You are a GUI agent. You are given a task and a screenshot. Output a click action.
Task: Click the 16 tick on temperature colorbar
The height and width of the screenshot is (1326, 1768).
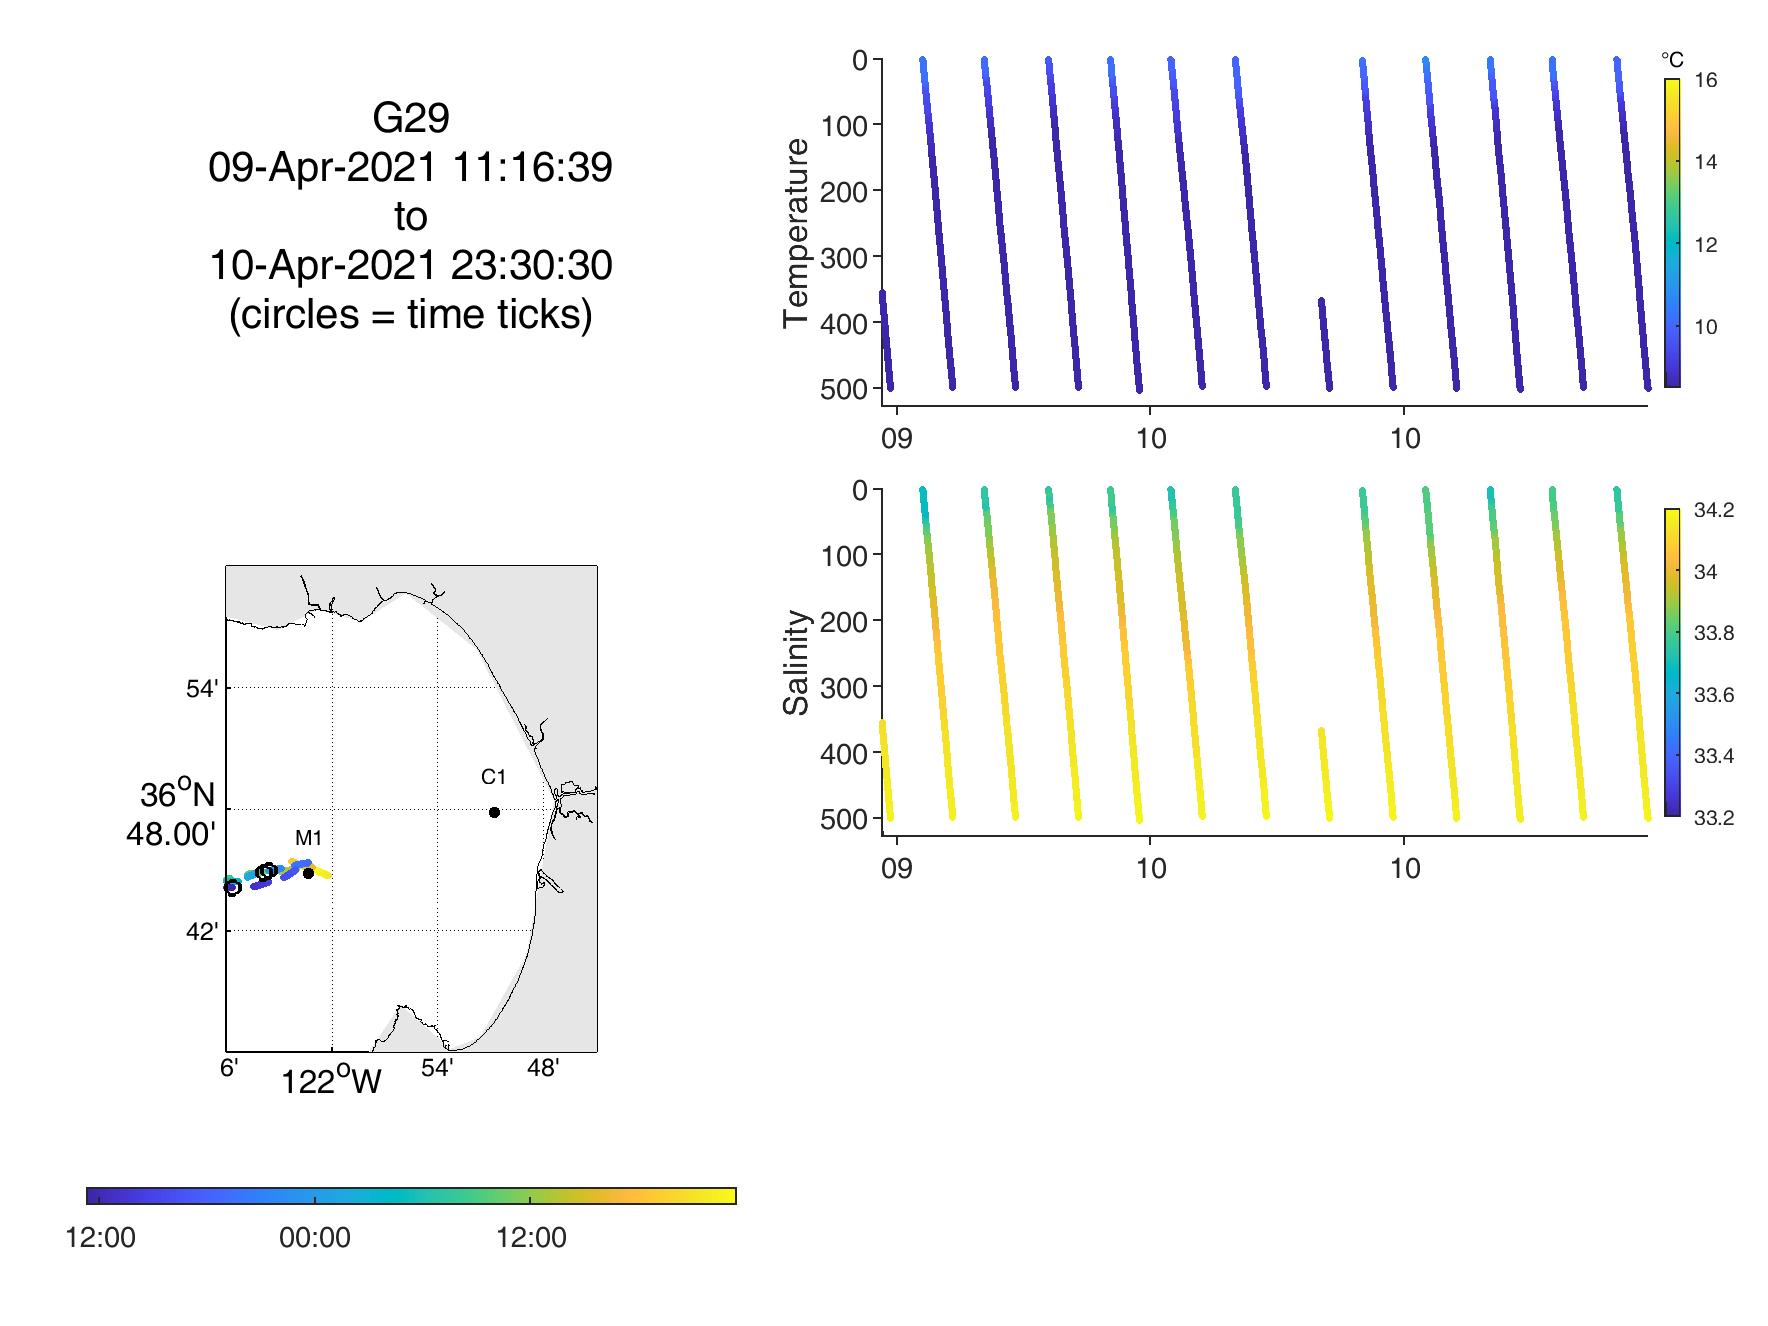coord(1706,80)
